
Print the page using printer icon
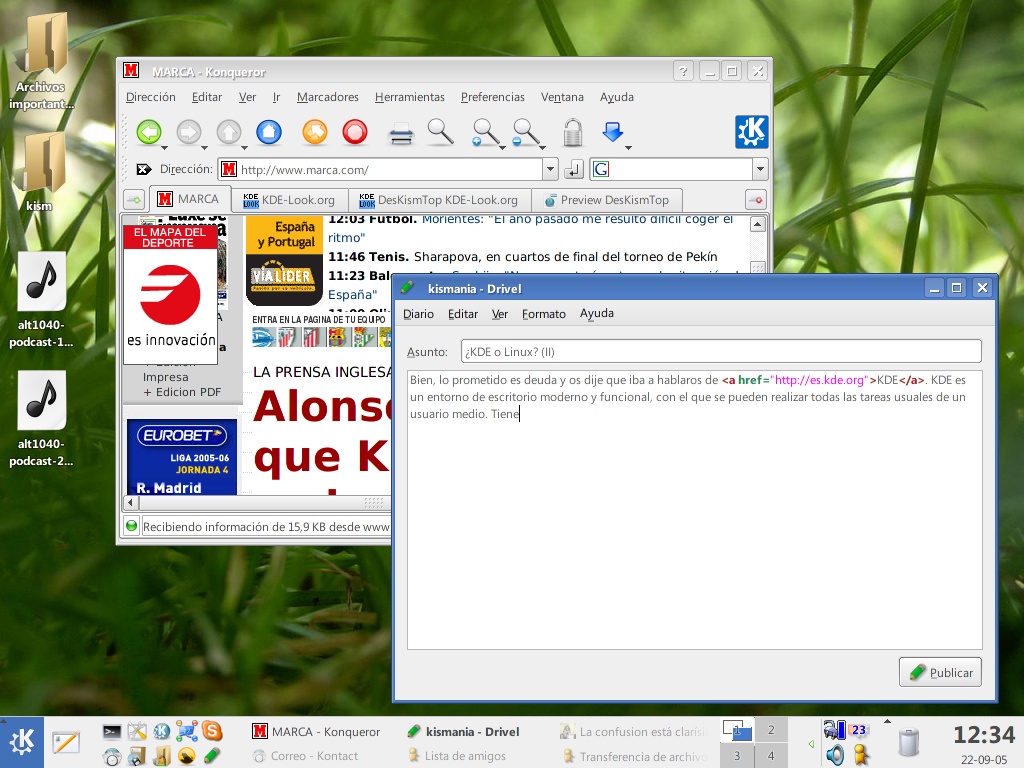pos(400,133)
